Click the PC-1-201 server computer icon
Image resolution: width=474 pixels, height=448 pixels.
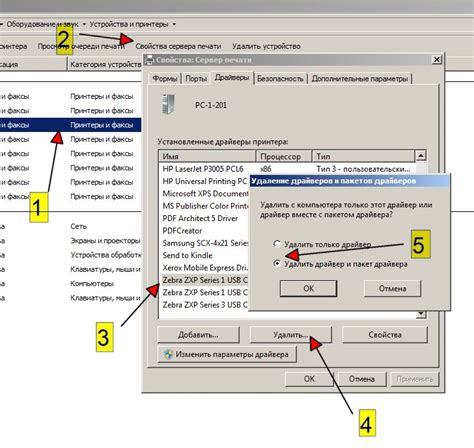pos(168,104)
